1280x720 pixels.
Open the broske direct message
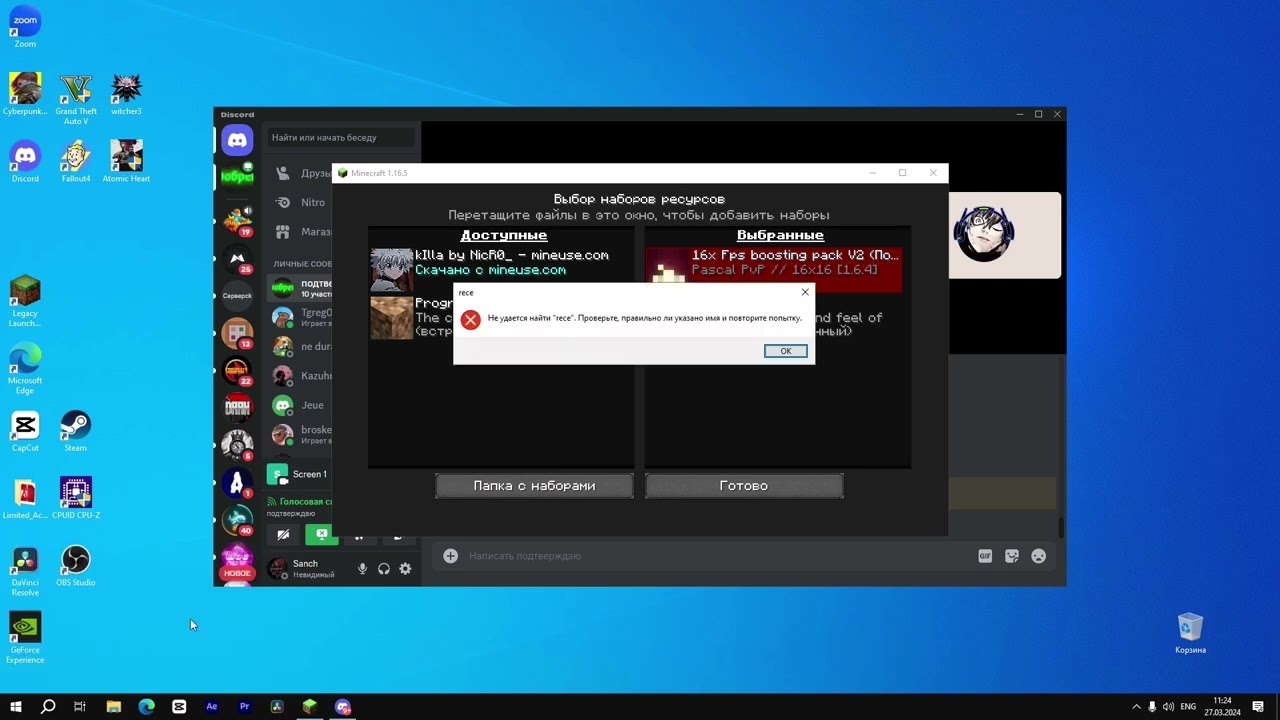[300, 435]
